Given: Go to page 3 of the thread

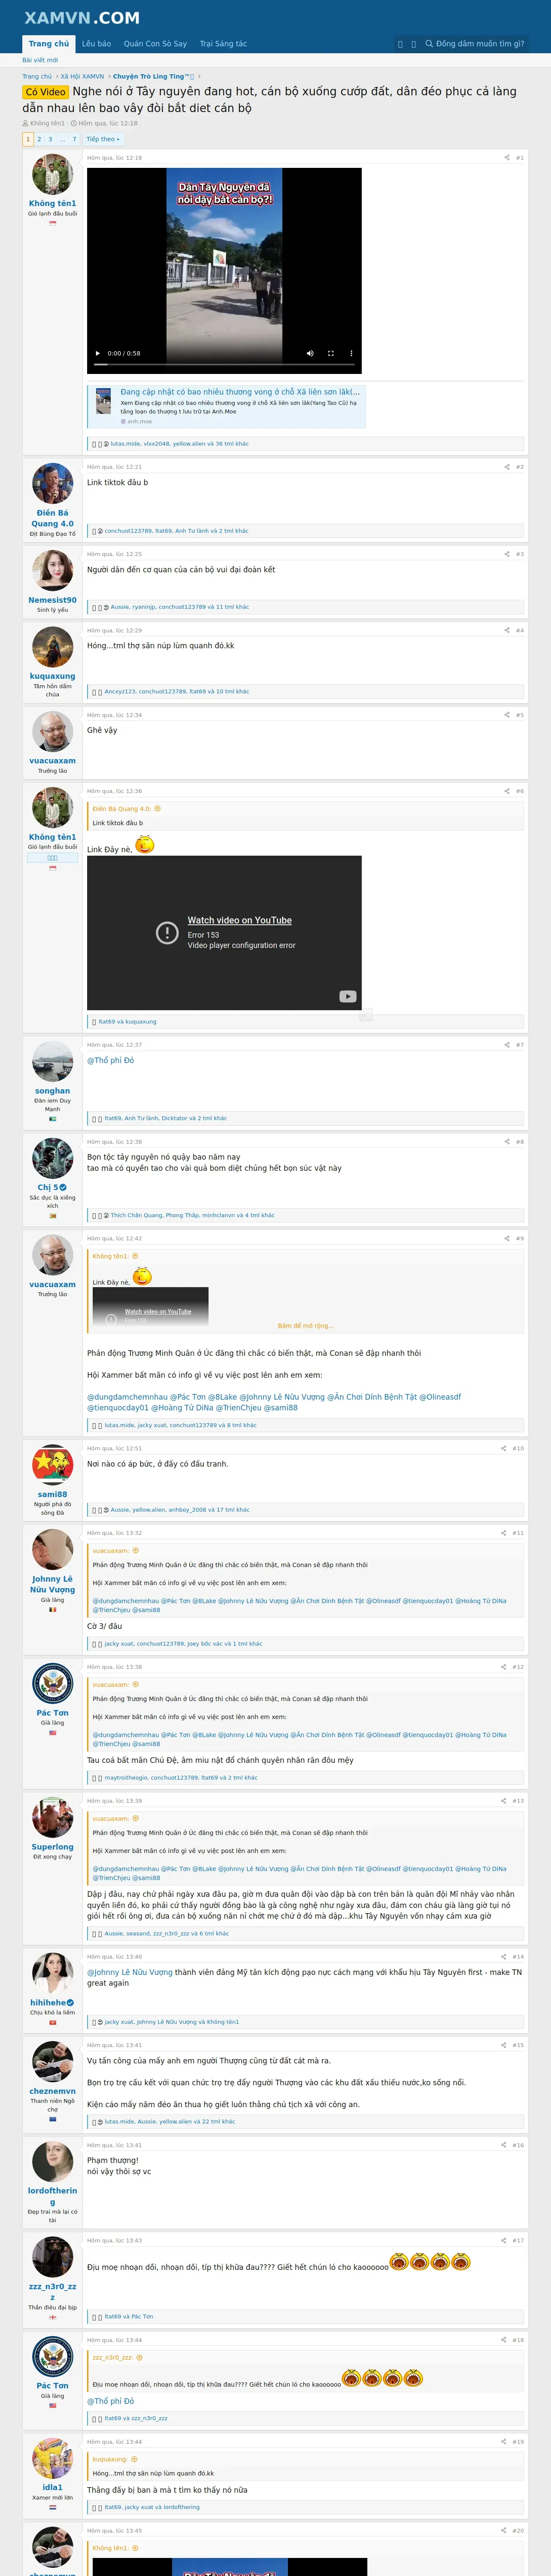Looking at the screenshot, I should click(x=50, y=139).
